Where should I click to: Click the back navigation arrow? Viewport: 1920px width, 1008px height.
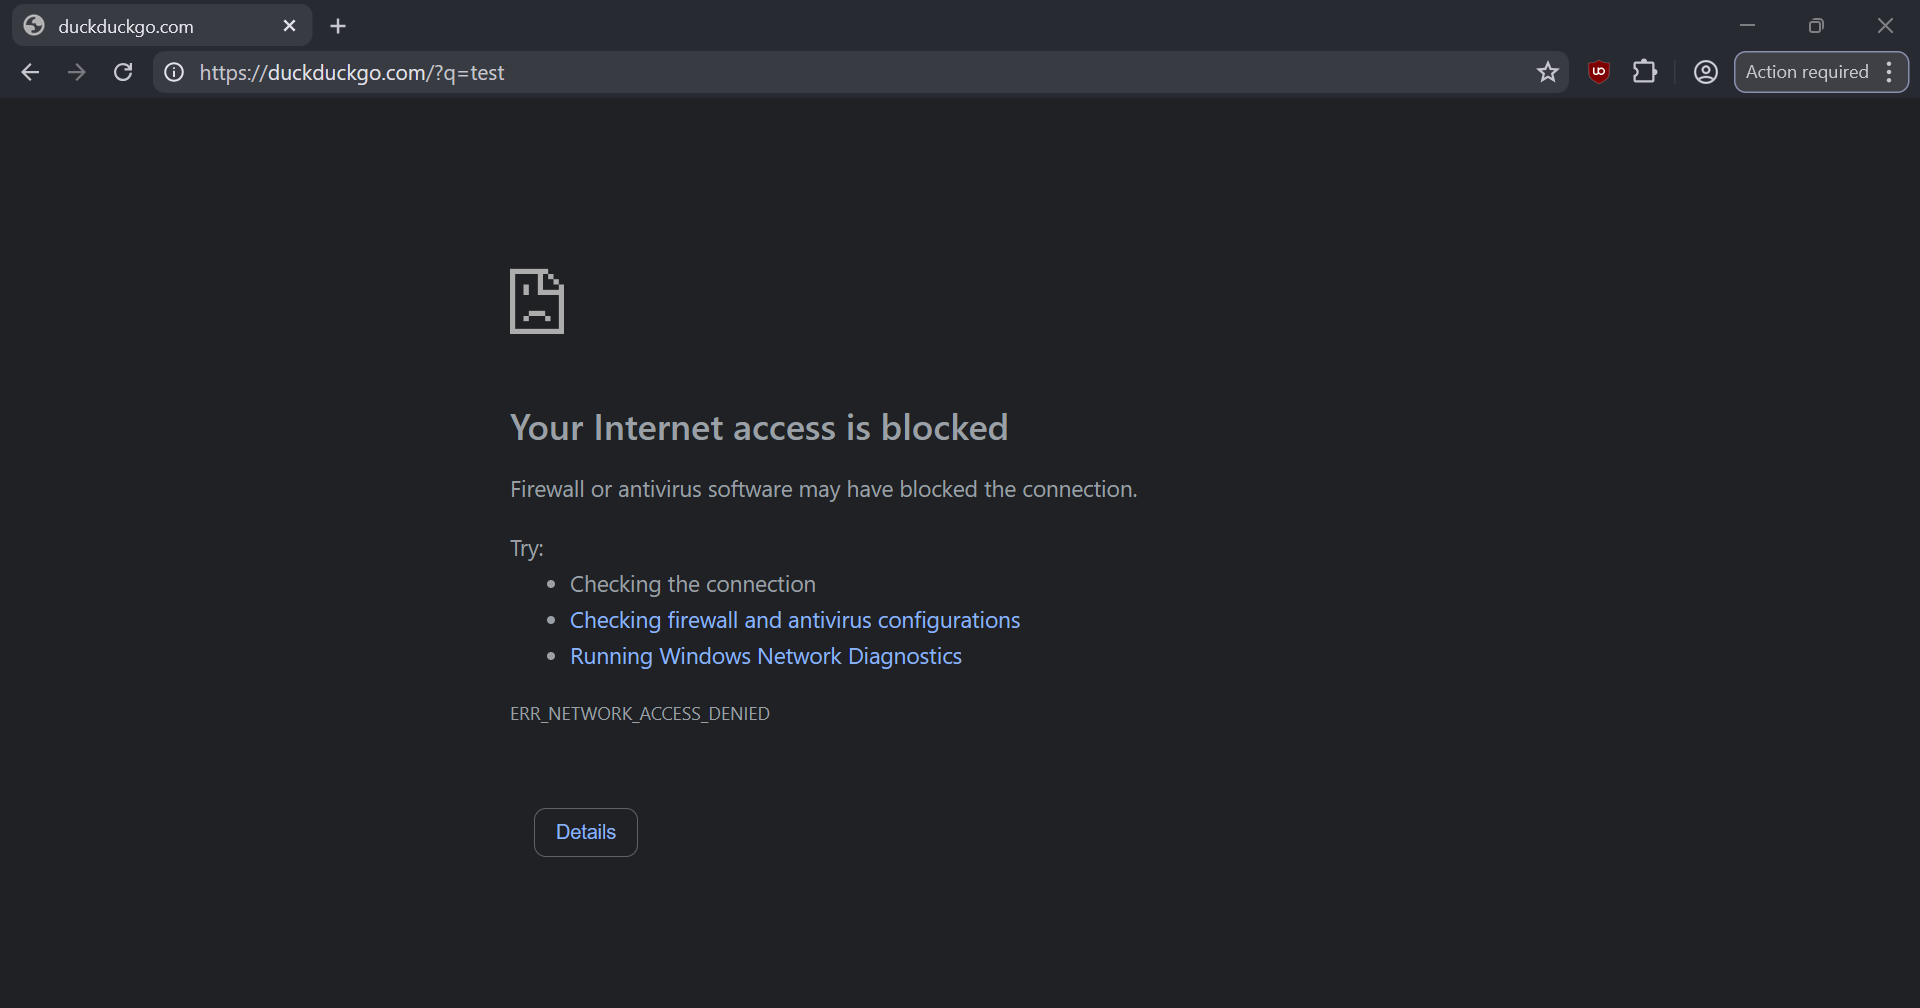pos(31,72)
